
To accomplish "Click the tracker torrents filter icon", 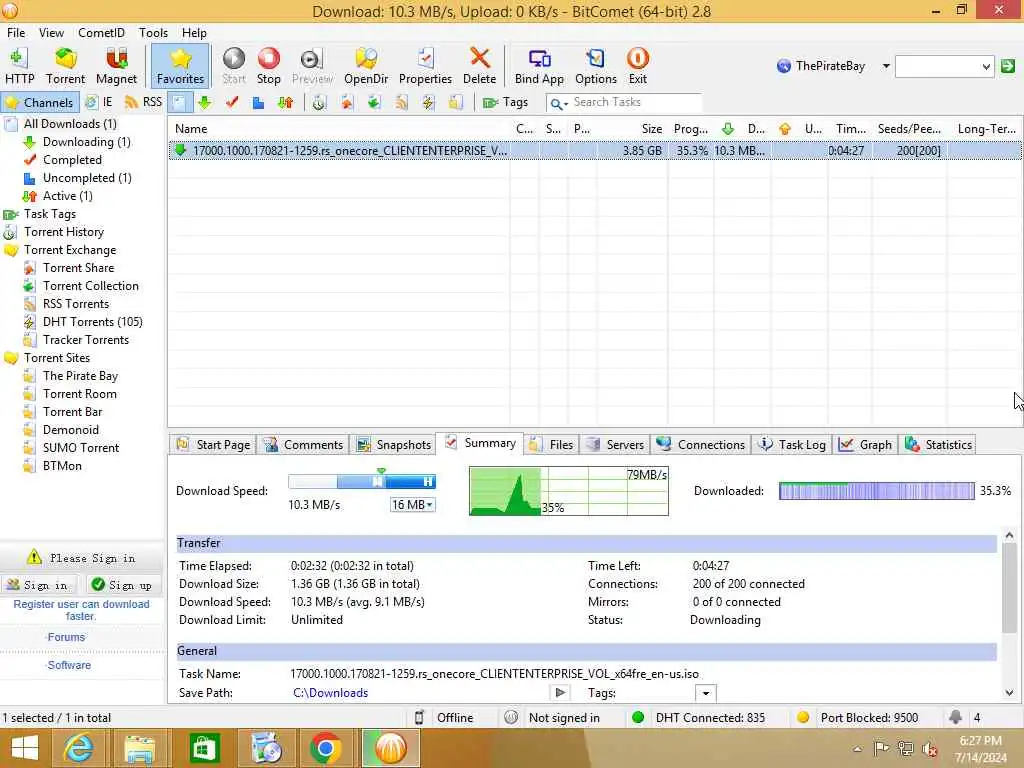I will point(456,103).
